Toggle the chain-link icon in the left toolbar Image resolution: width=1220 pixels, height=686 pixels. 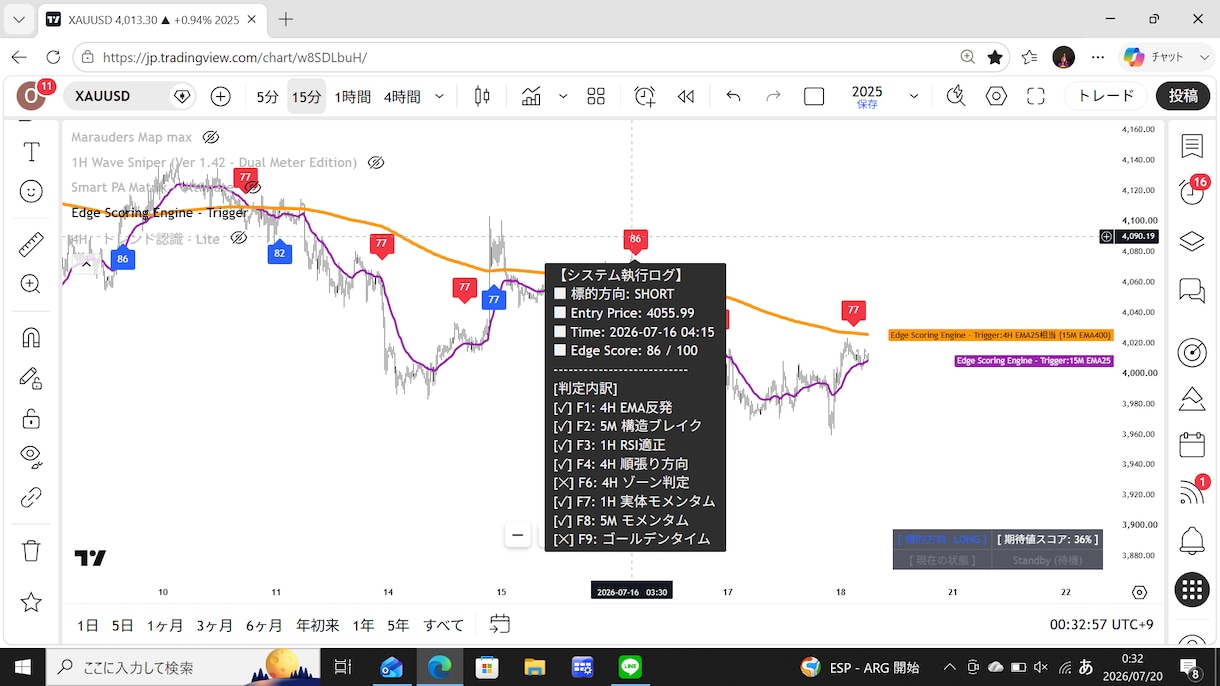coord(31,497)
